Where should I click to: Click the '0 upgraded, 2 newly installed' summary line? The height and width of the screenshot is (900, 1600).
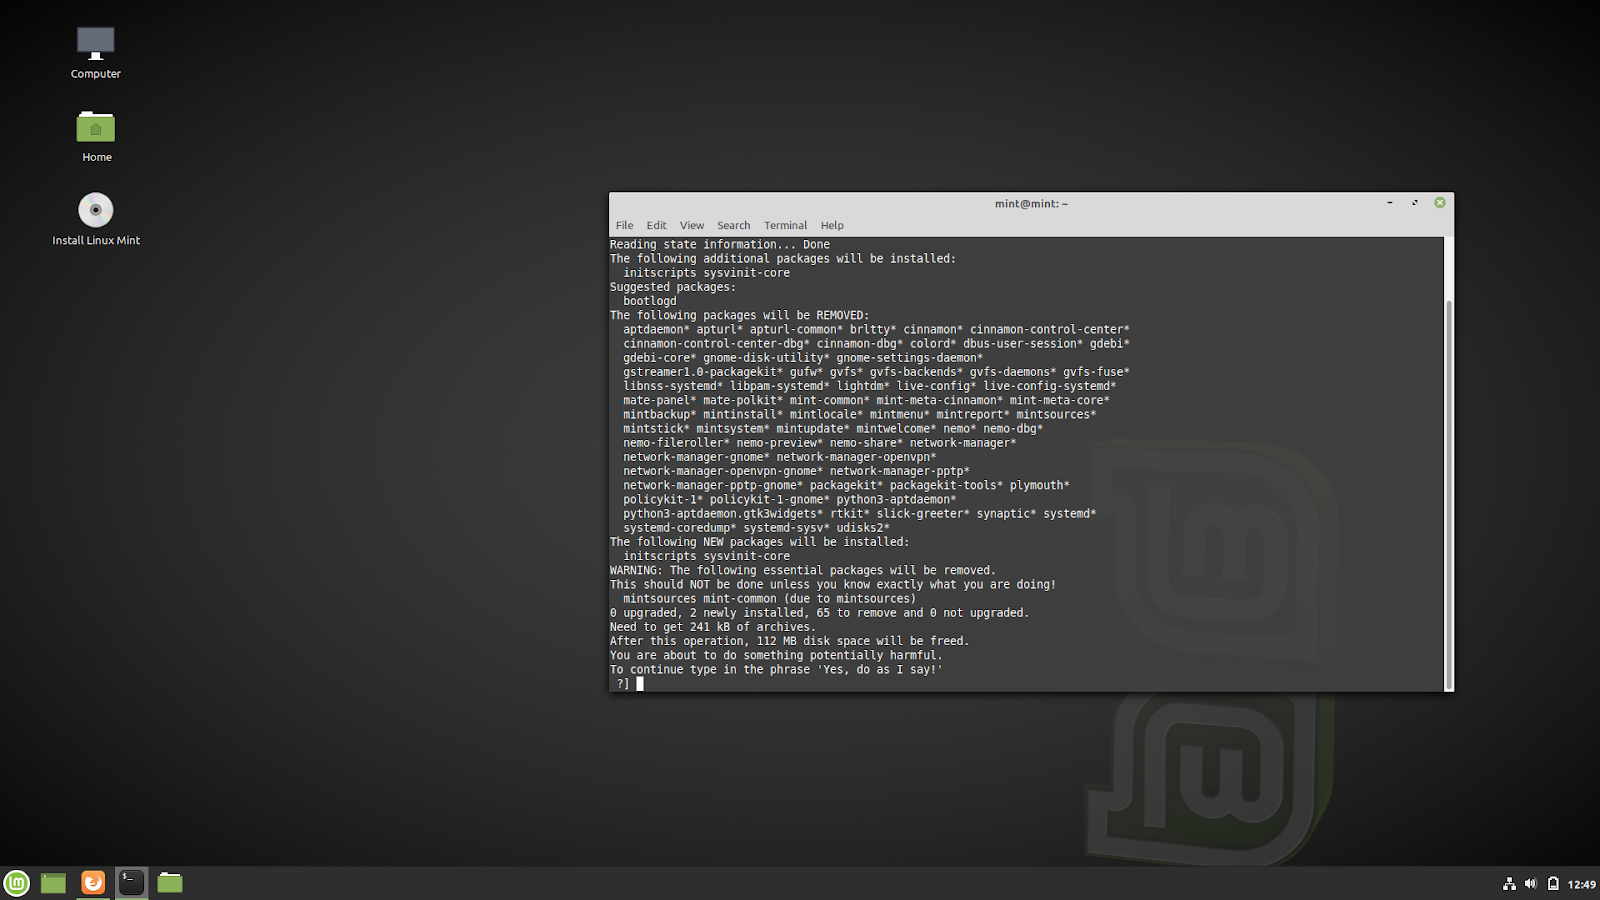point(820,613)
